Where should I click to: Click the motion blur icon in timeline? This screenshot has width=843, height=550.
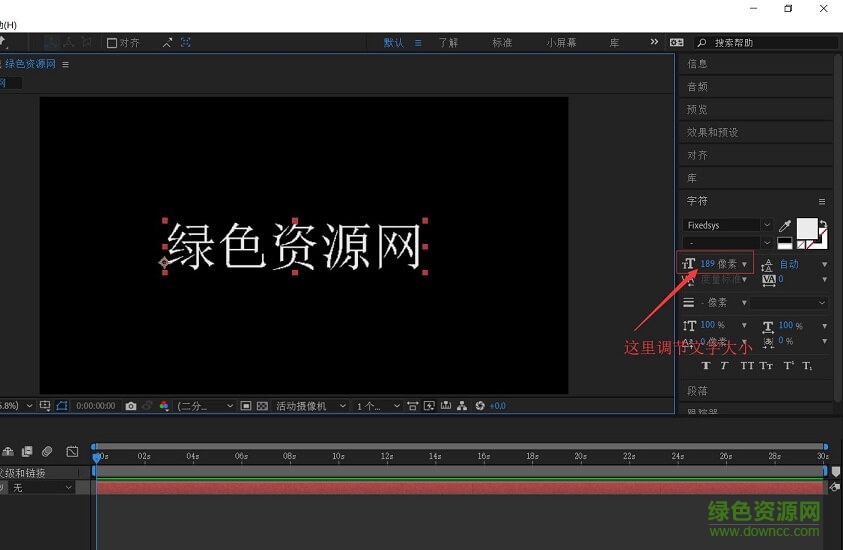tap(47, 452)
